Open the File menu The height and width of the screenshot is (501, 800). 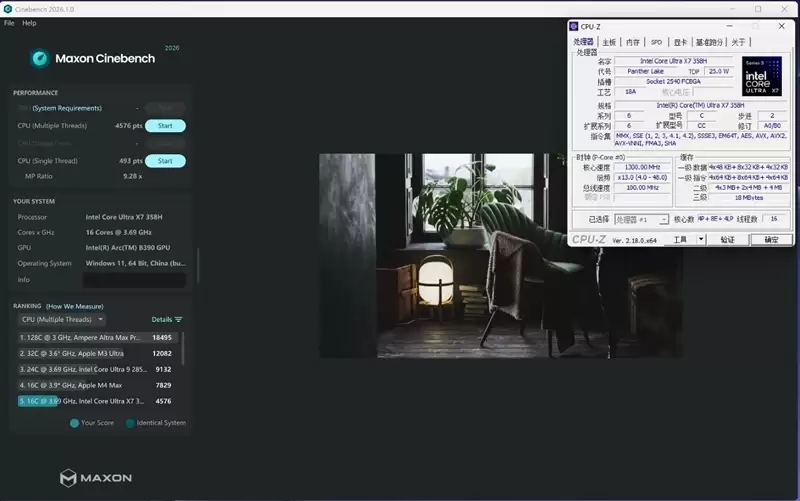[x=9, y=23]
